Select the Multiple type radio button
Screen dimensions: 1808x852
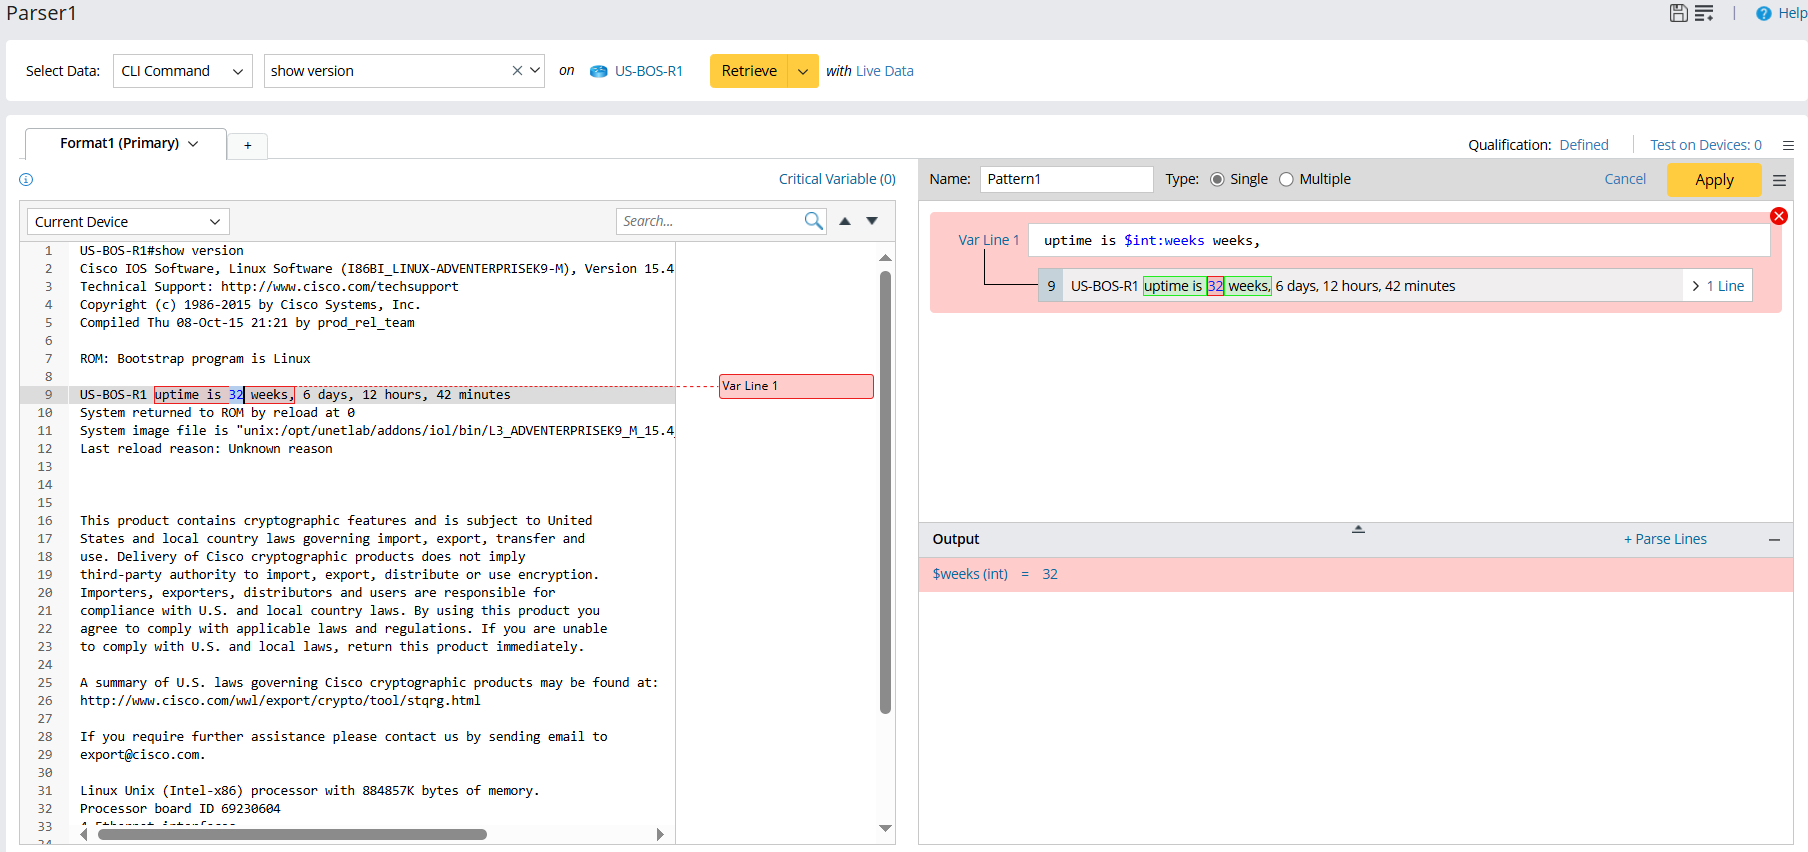coord(1286,180)
